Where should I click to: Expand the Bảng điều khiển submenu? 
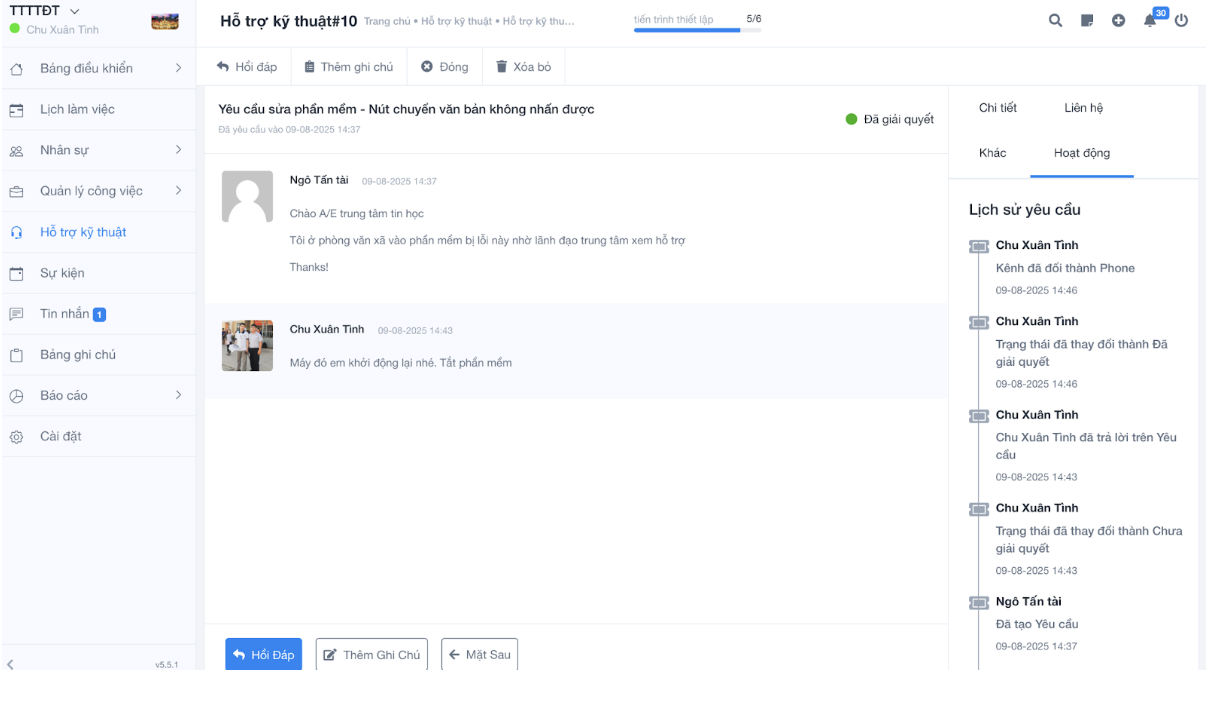point(178,68)
